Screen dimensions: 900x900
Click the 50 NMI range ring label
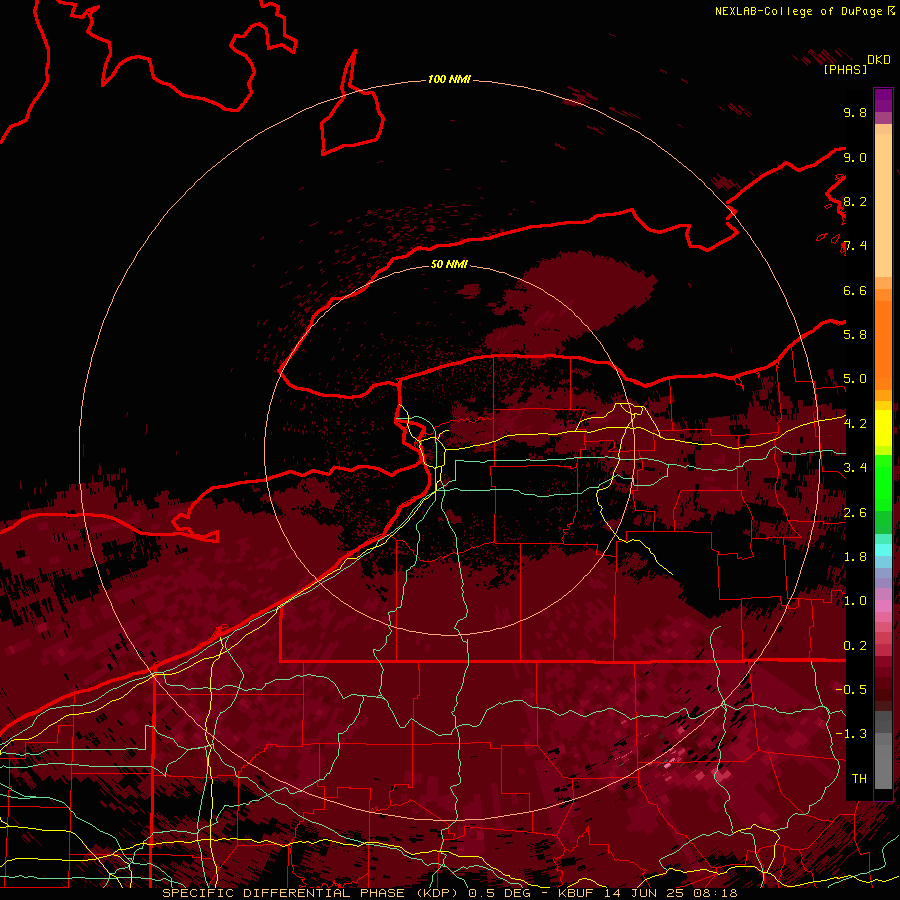pos(449,264)
